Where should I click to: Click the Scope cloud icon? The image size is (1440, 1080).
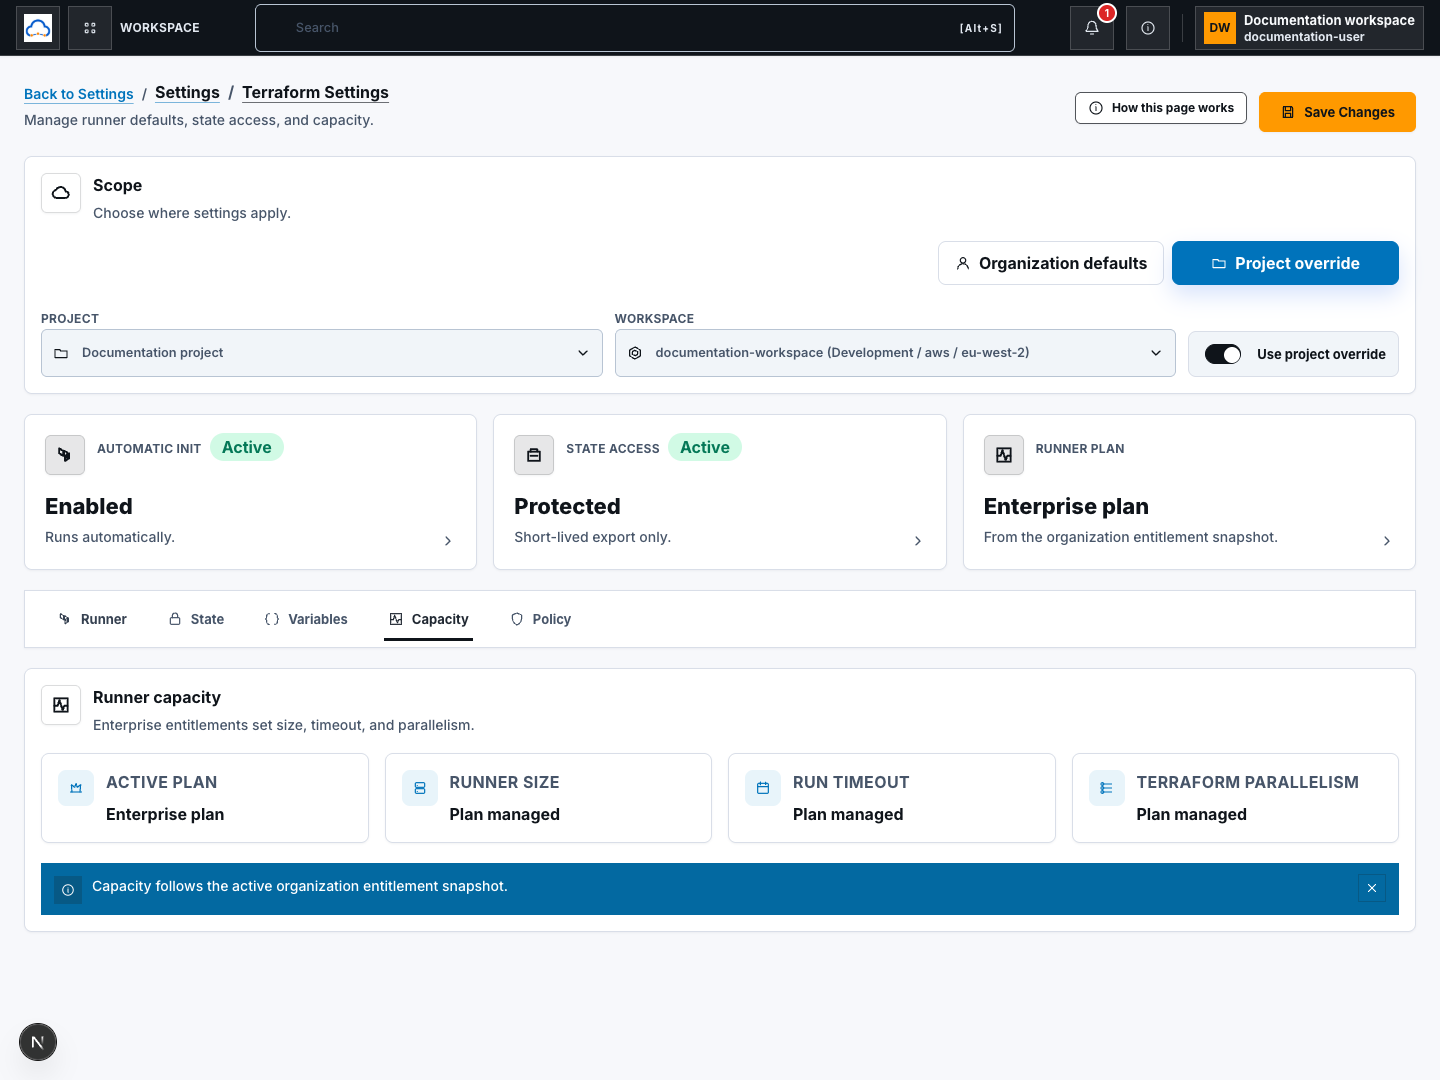[x=61, y=193]
